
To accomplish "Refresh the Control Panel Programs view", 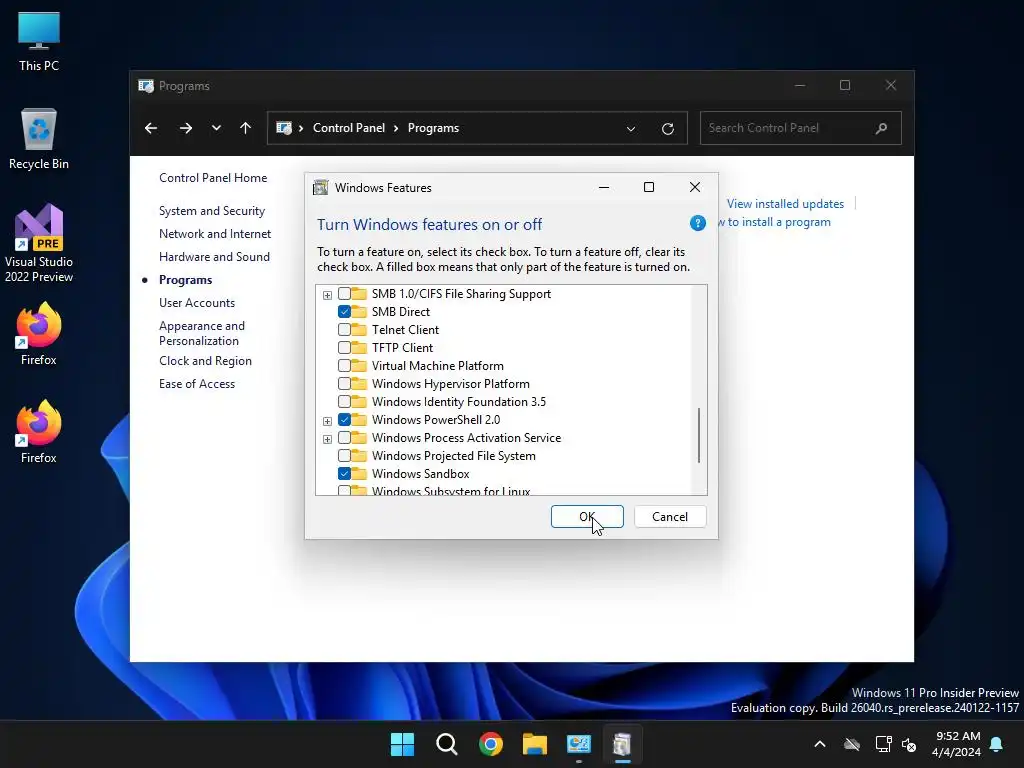I will [667, 129].
